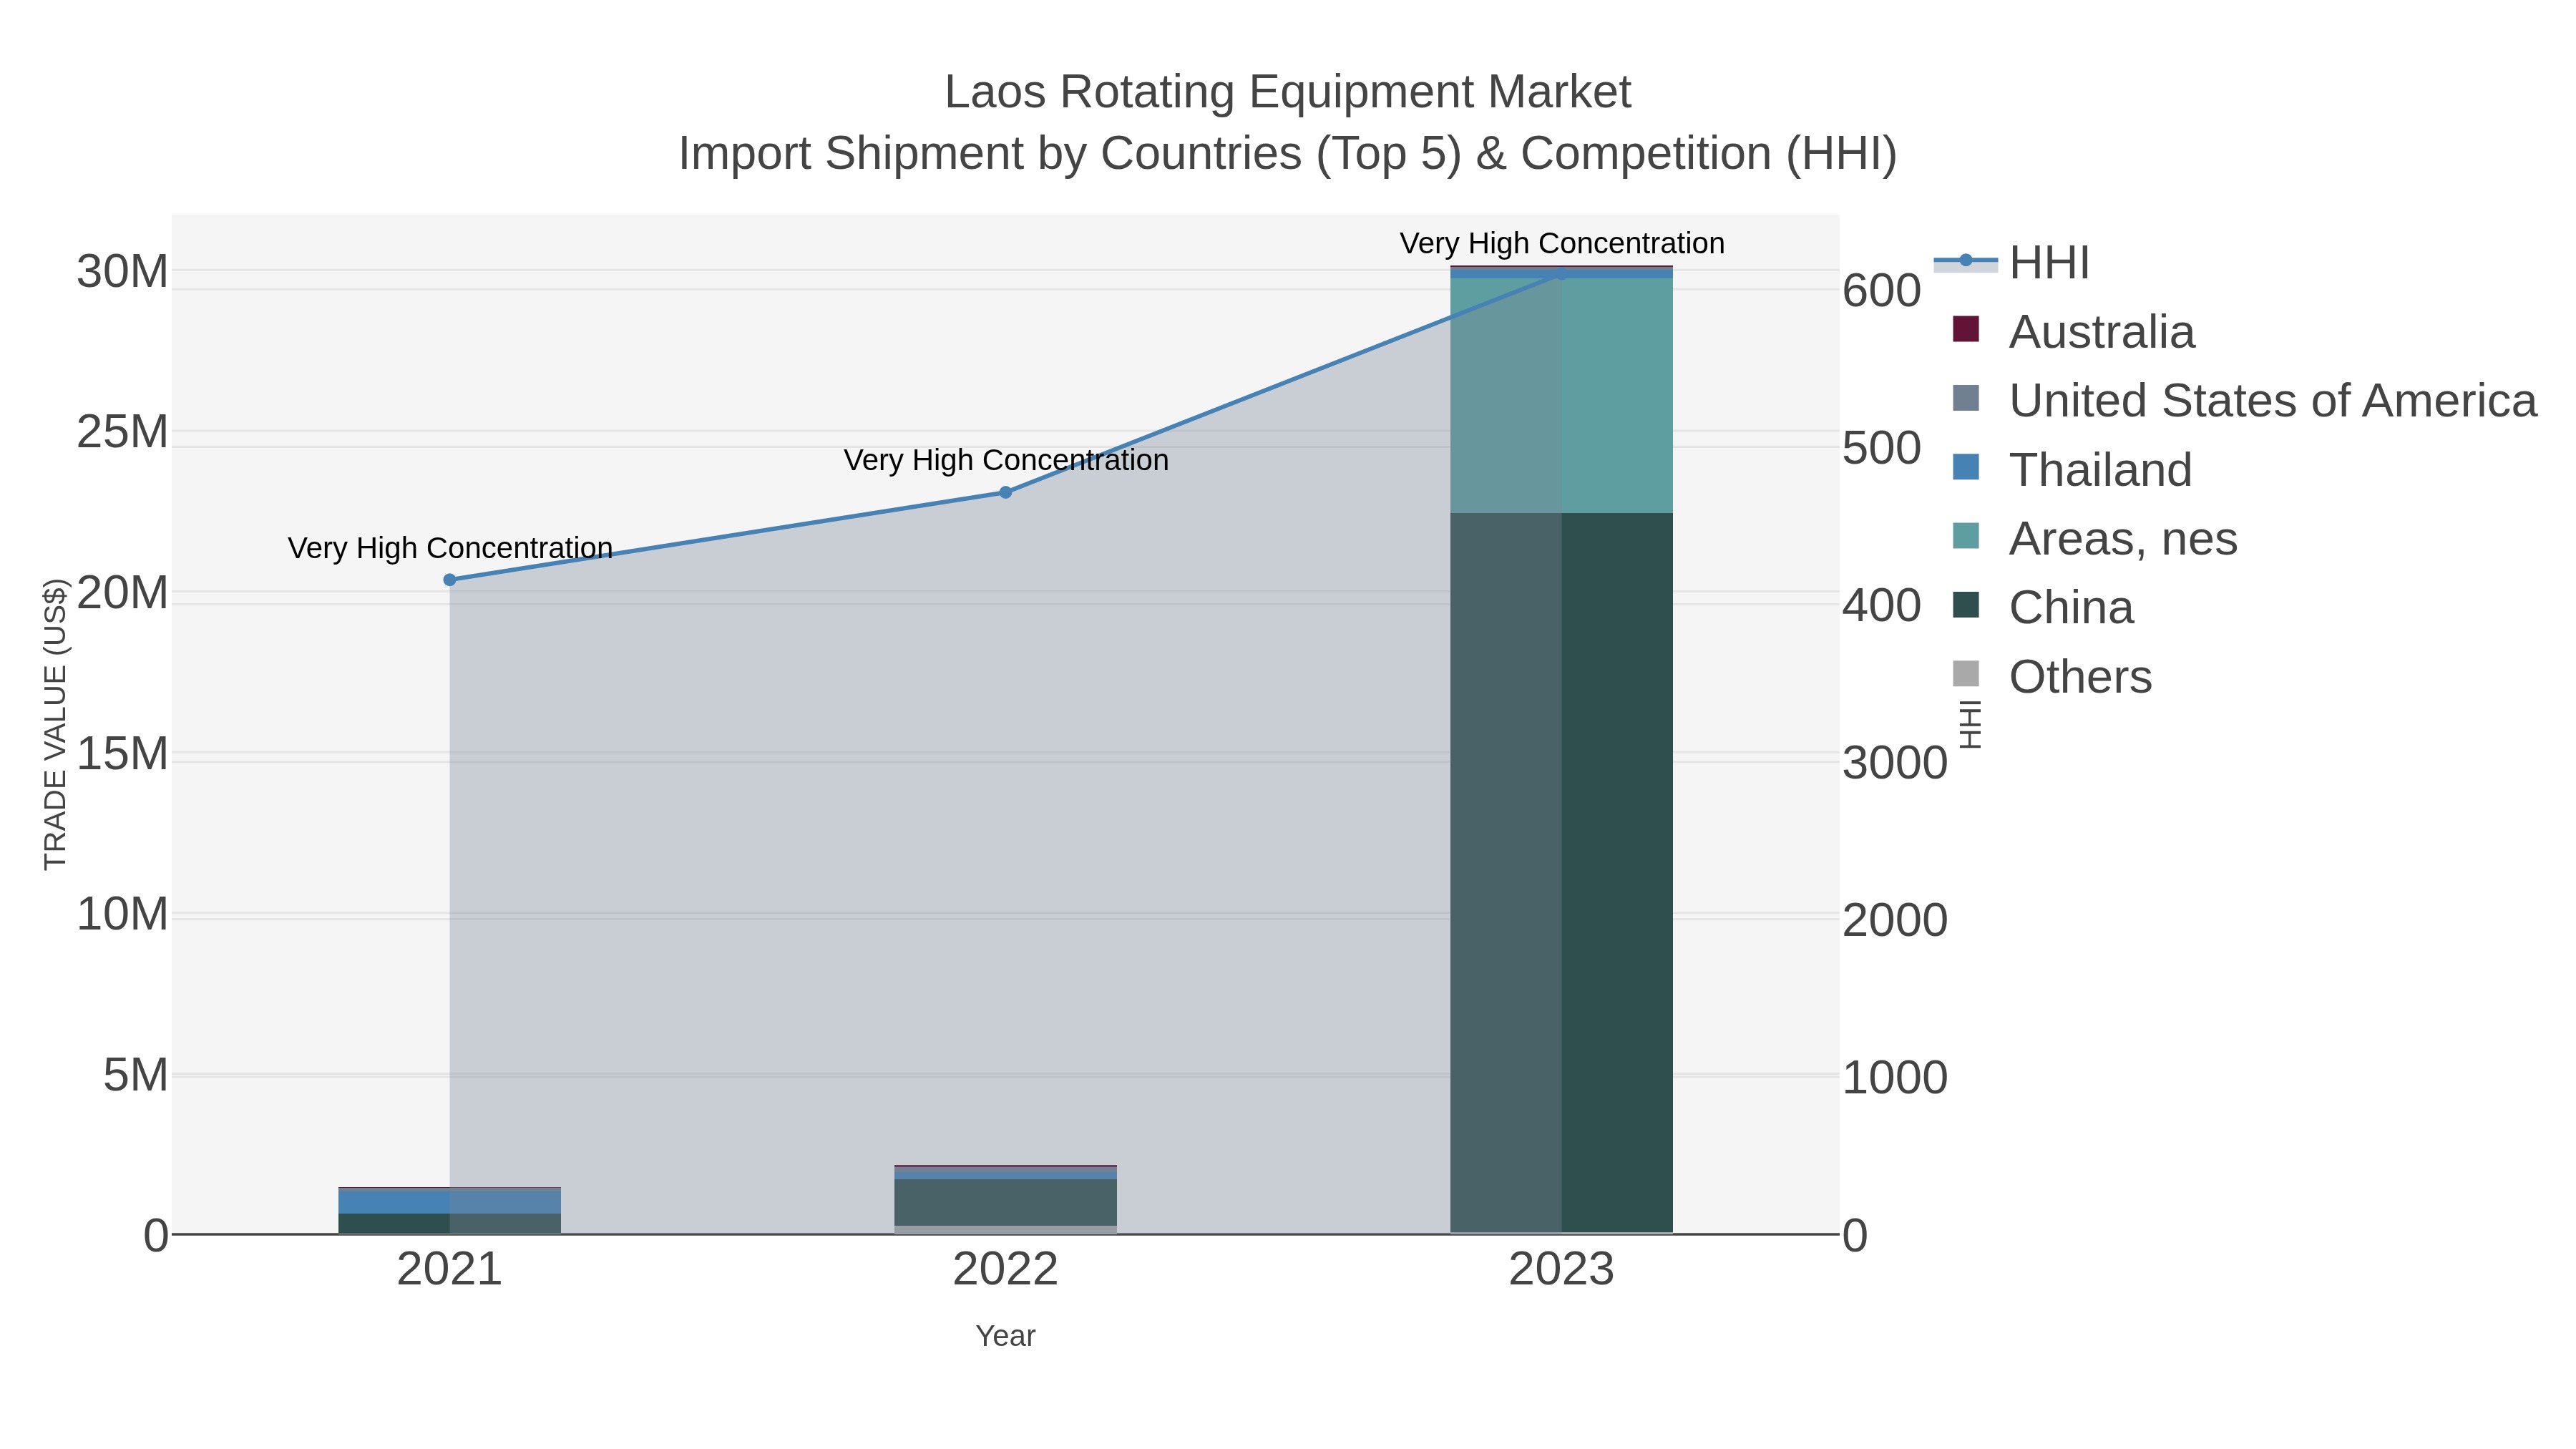
Task: Click the 2021 Very High Concentration annotation
Action: (450, 548)
